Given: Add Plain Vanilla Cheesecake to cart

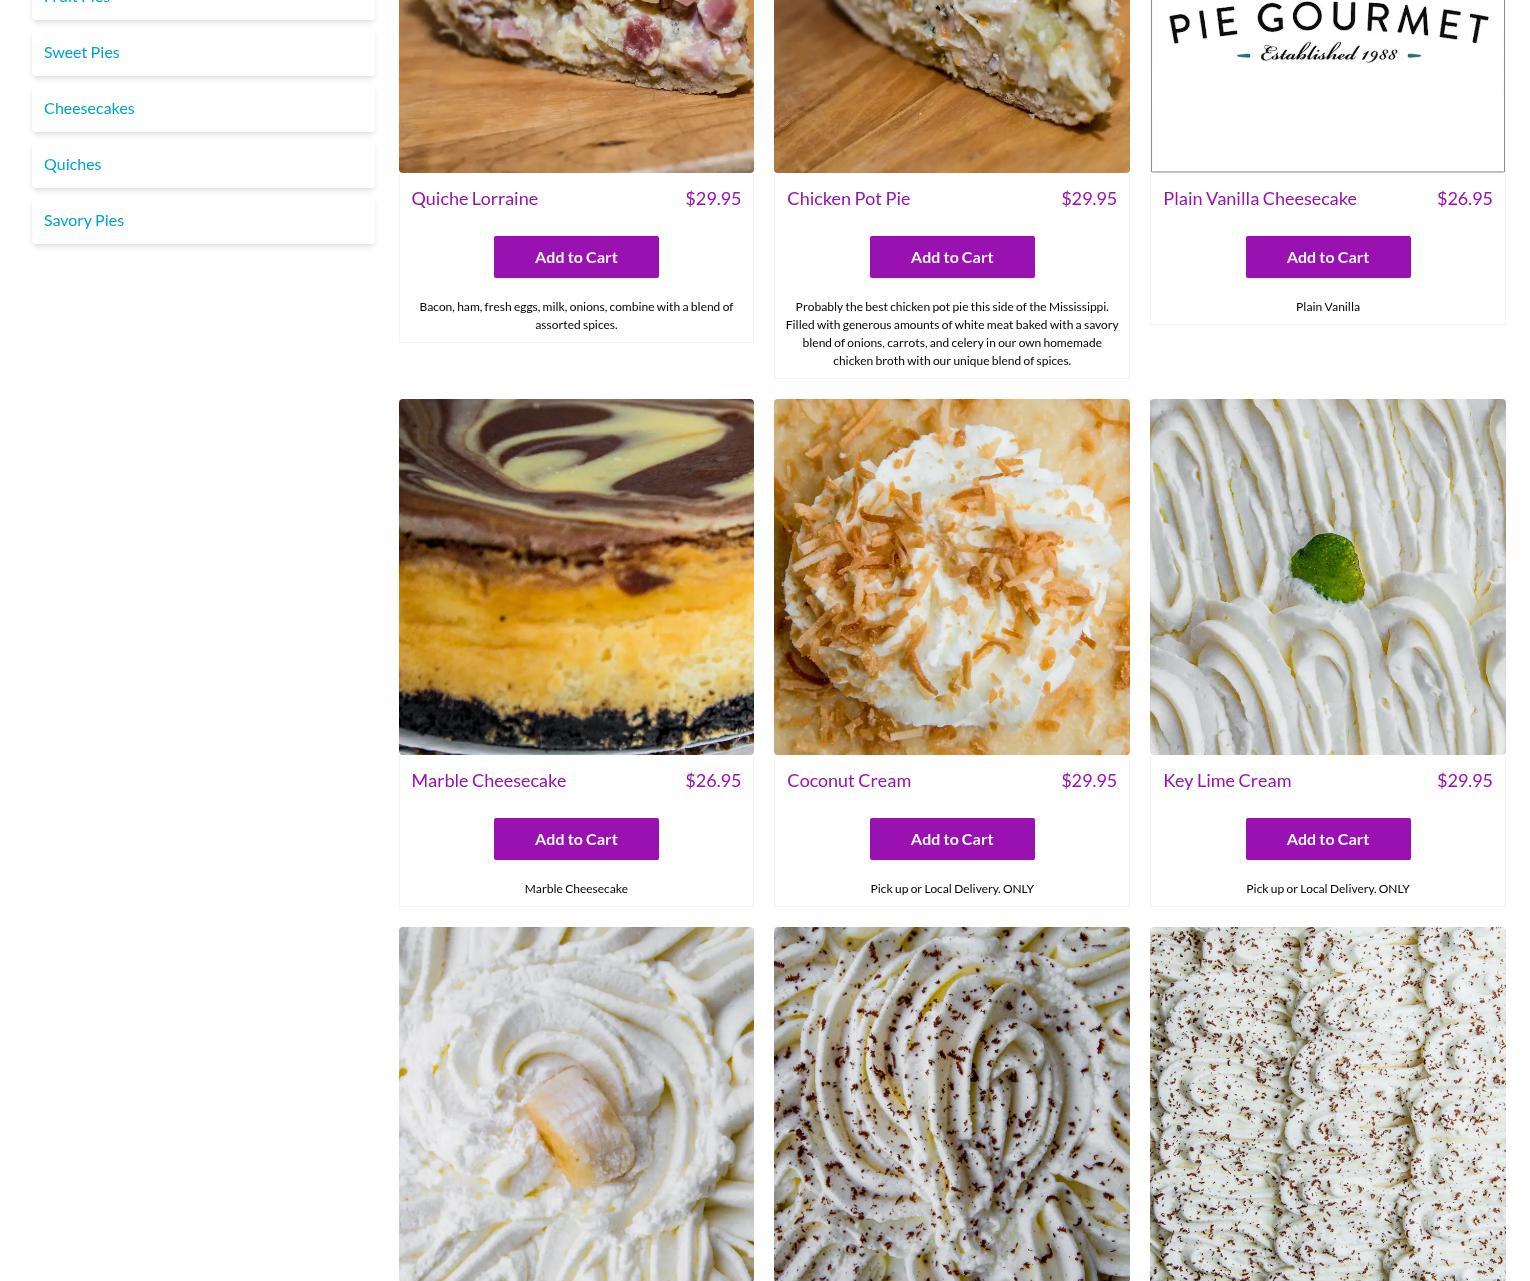Looking at the screenshot, I should coord(1328,257).
